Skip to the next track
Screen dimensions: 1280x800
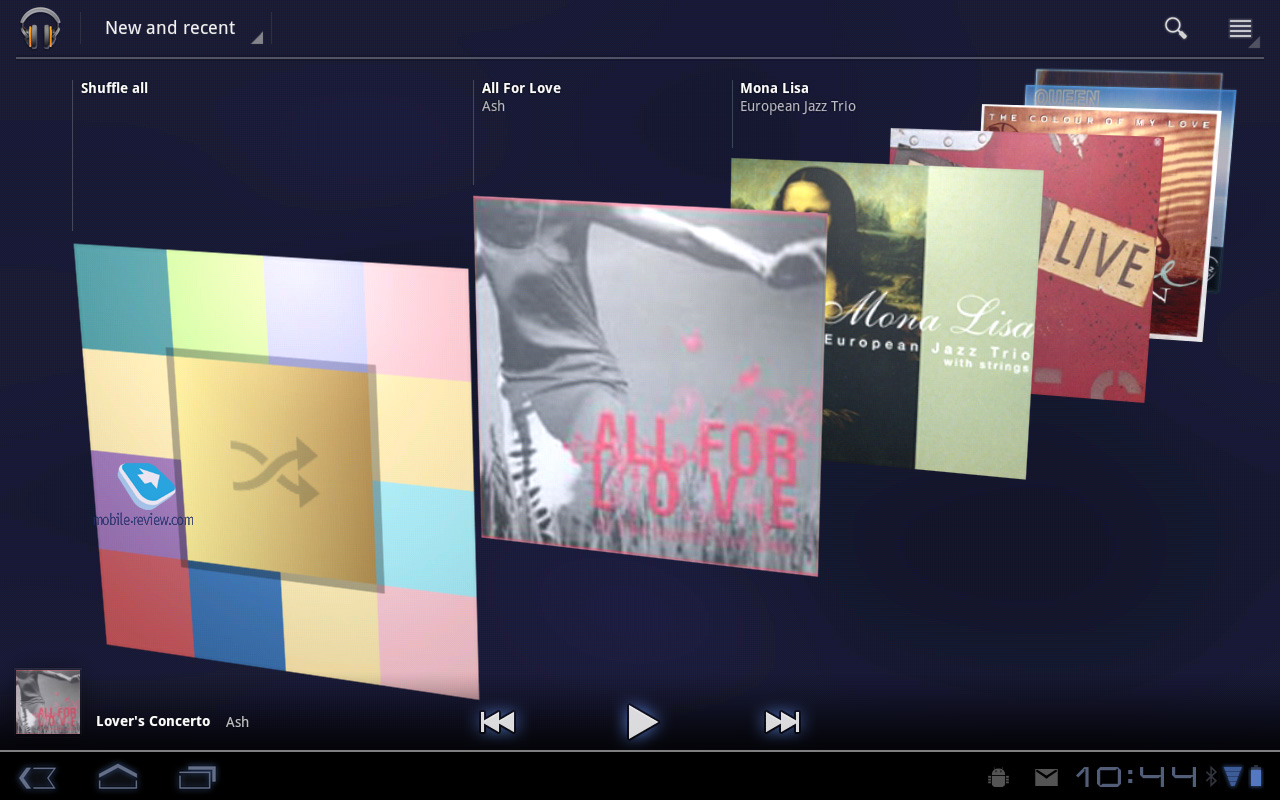782,722
